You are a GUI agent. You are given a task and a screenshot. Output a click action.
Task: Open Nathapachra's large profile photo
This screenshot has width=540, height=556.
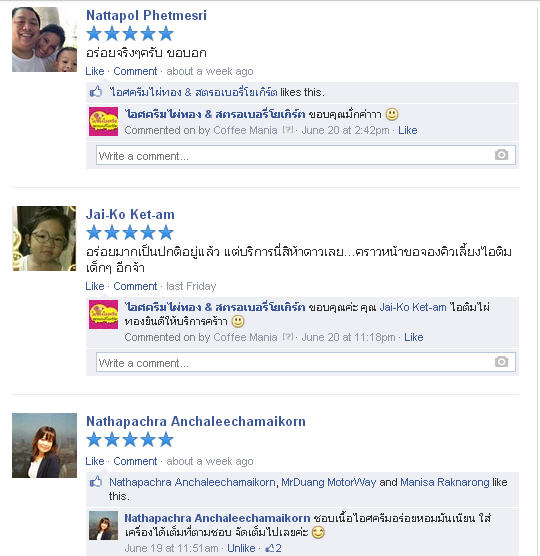[44, 445]
